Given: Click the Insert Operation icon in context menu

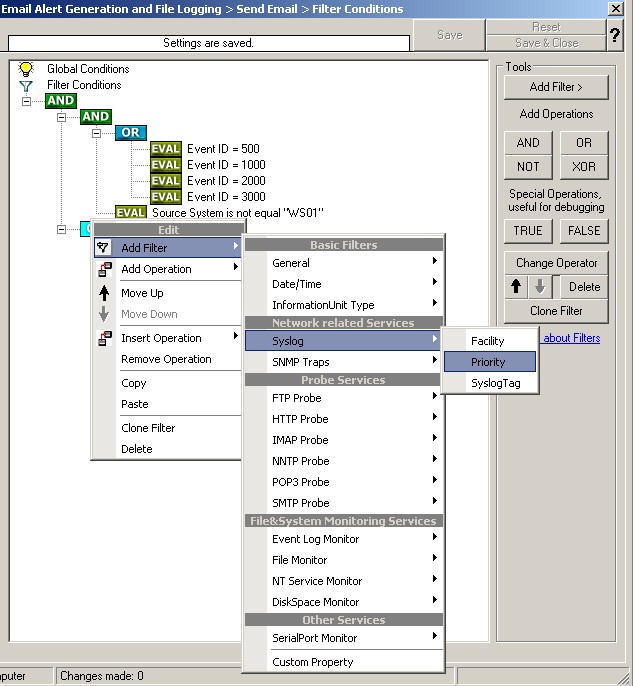Looking at the screenshot, I should point(104,338).
